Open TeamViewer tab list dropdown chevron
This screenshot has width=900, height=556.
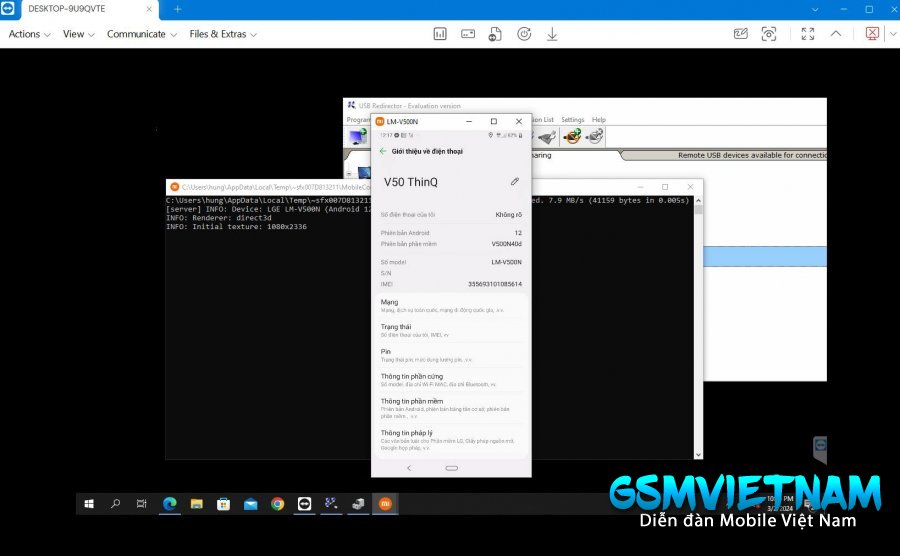pyautogui.click(x=815, y=10)
